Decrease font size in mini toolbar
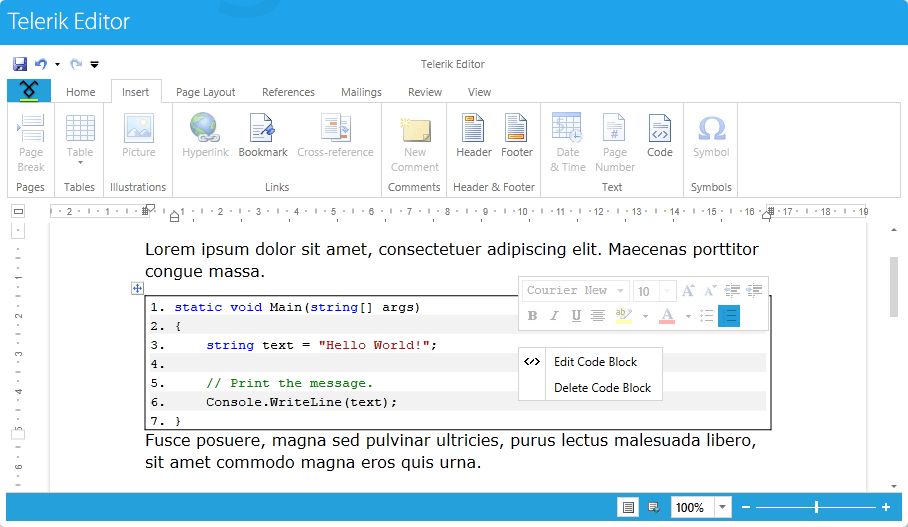908x527 pixels. tap(710, 291)
